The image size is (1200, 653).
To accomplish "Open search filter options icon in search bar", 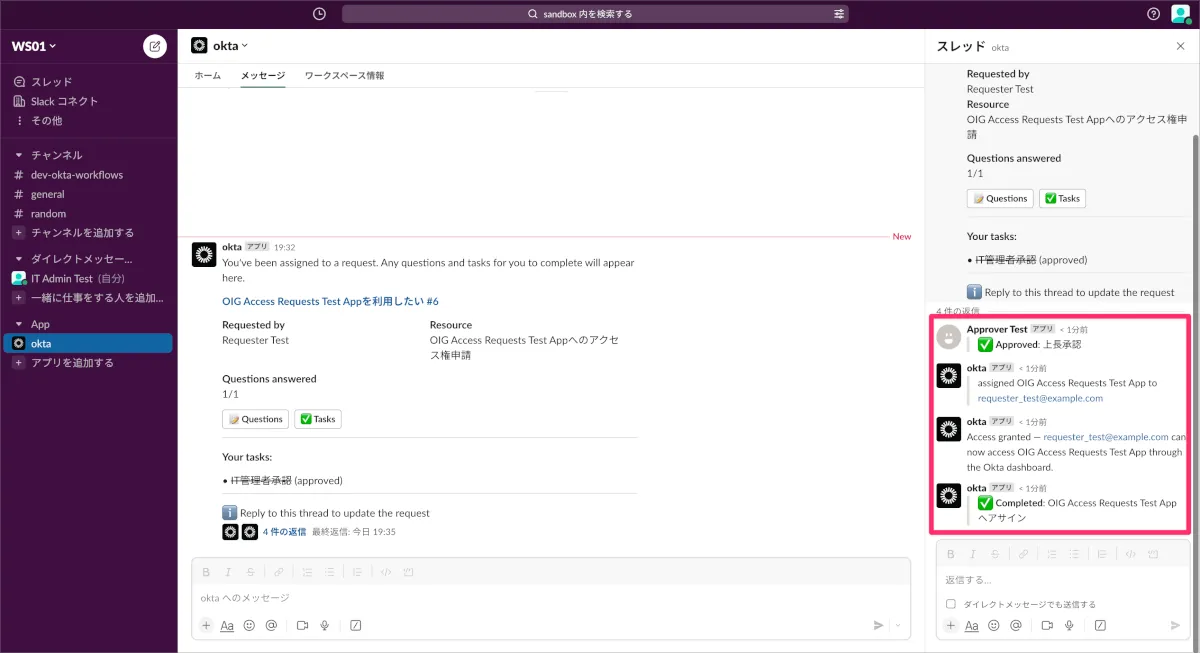I will tap(839, 14).
